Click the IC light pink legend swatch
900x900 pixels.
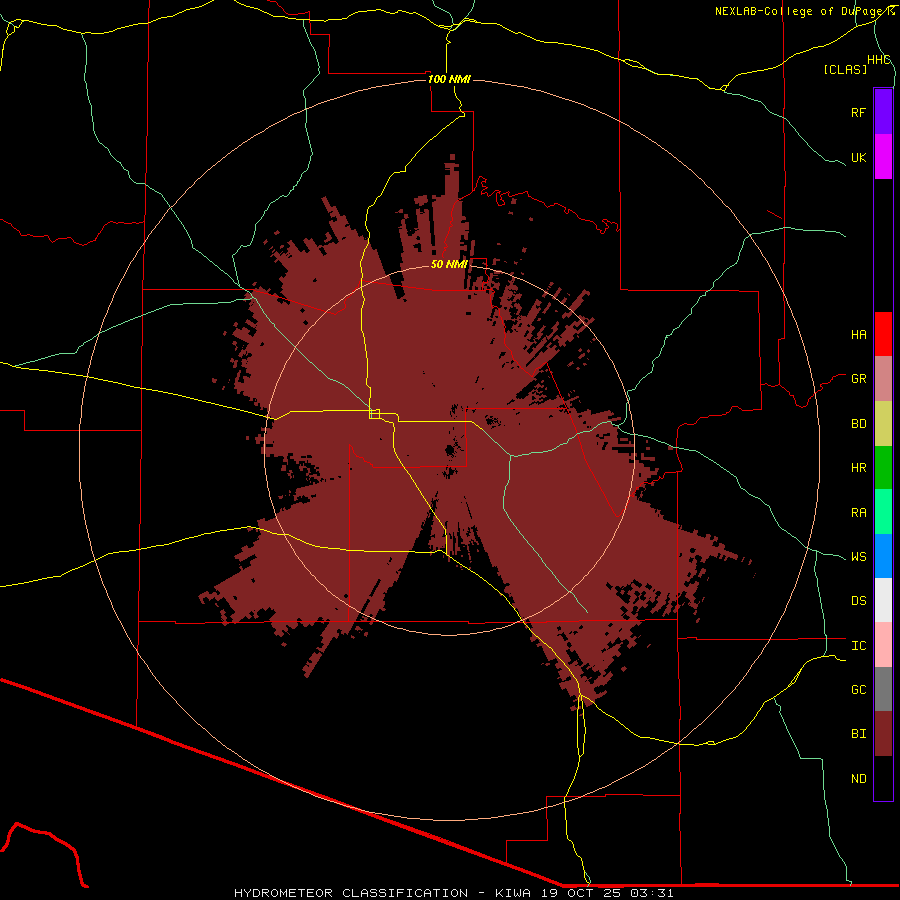[883, 645]
